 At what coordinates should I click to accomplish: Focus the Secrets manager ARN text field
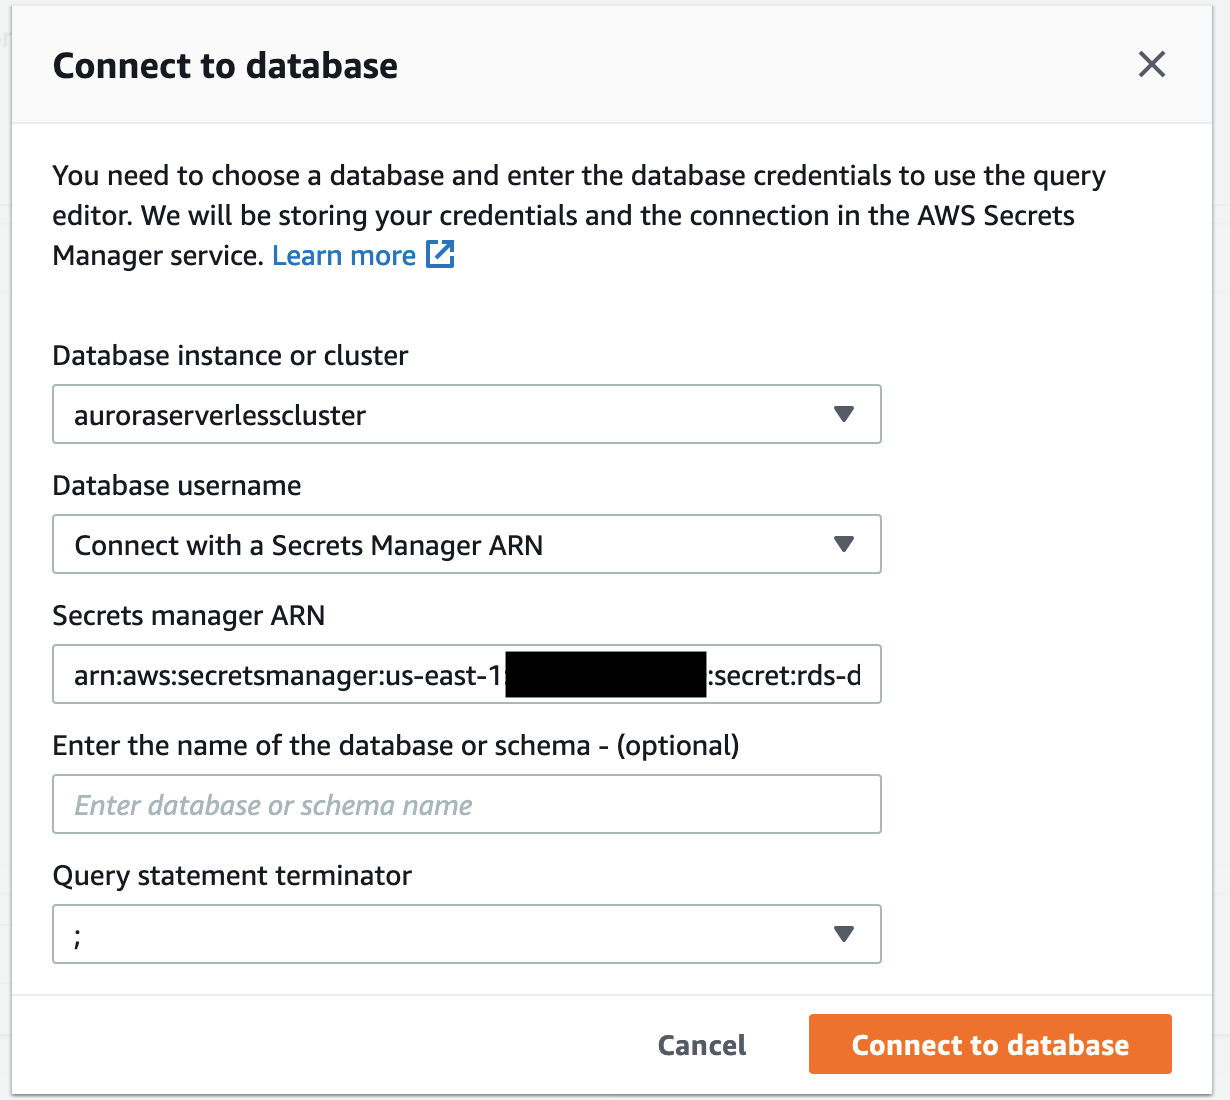point(467,674)
